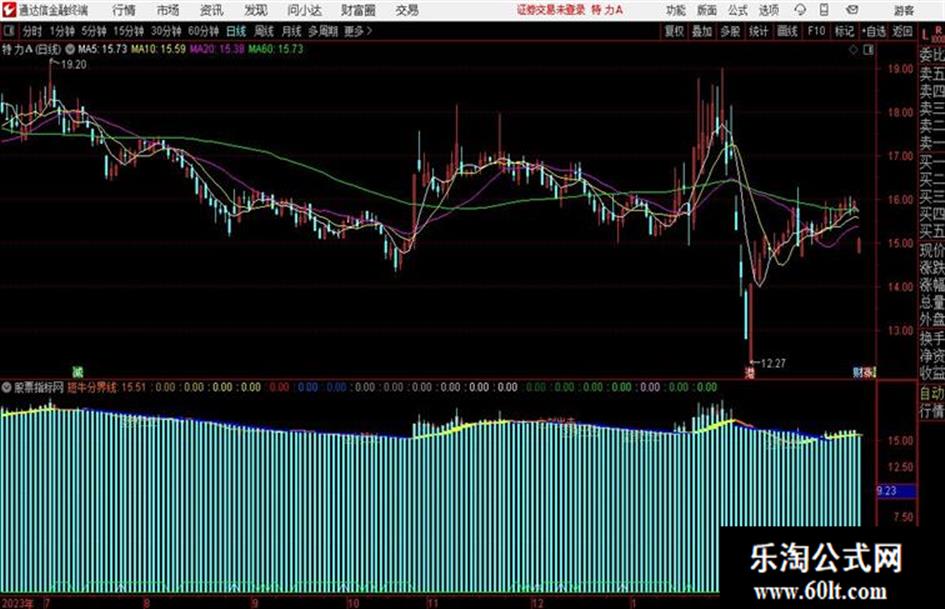Screen dimensions: 945x609
Task: Switch to the 1分钟 period tab
Action: click(x=61, y=31)
